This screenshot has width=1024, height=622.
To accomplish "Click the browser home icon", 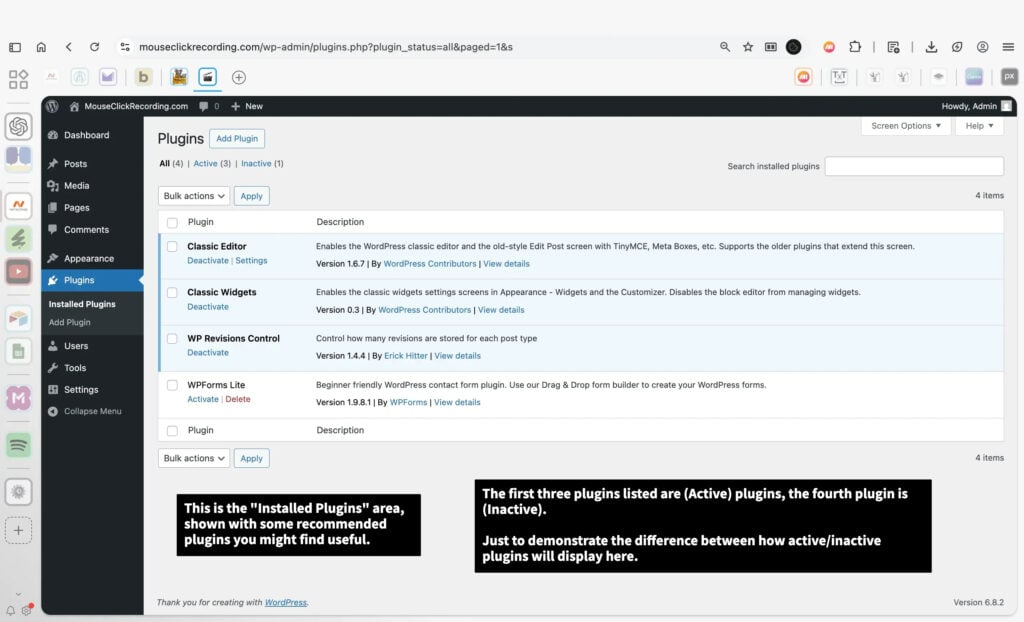I will pos(41,47).
